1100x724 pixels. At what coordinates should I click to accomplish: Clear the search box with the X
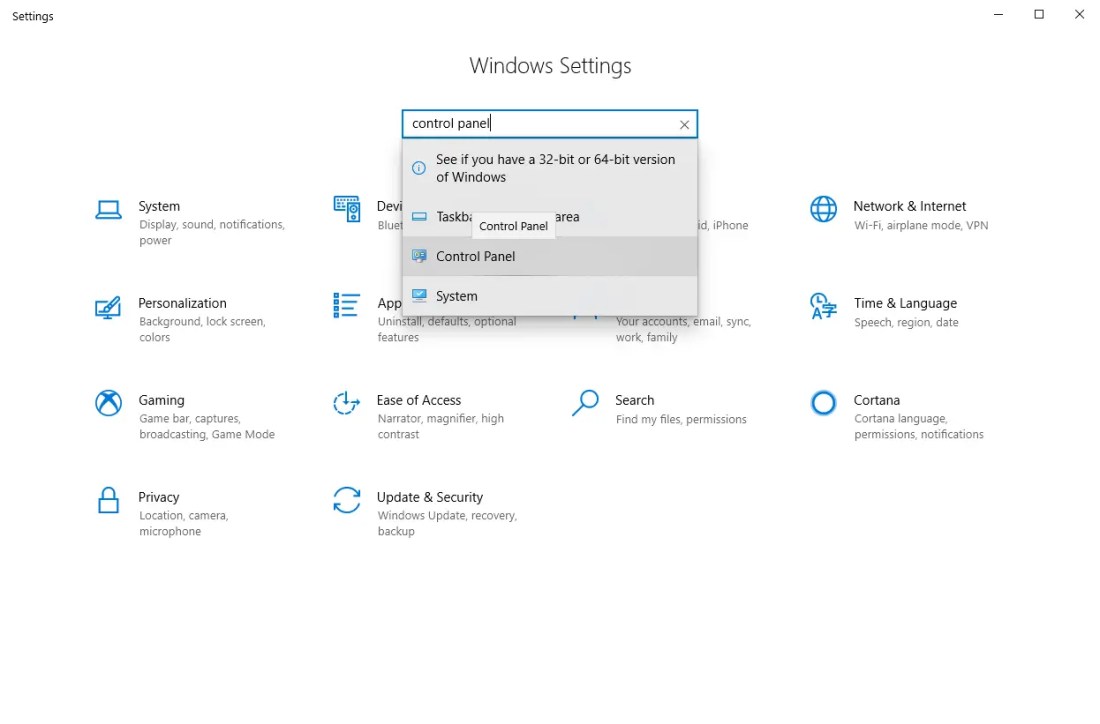[x=684, y=125]
